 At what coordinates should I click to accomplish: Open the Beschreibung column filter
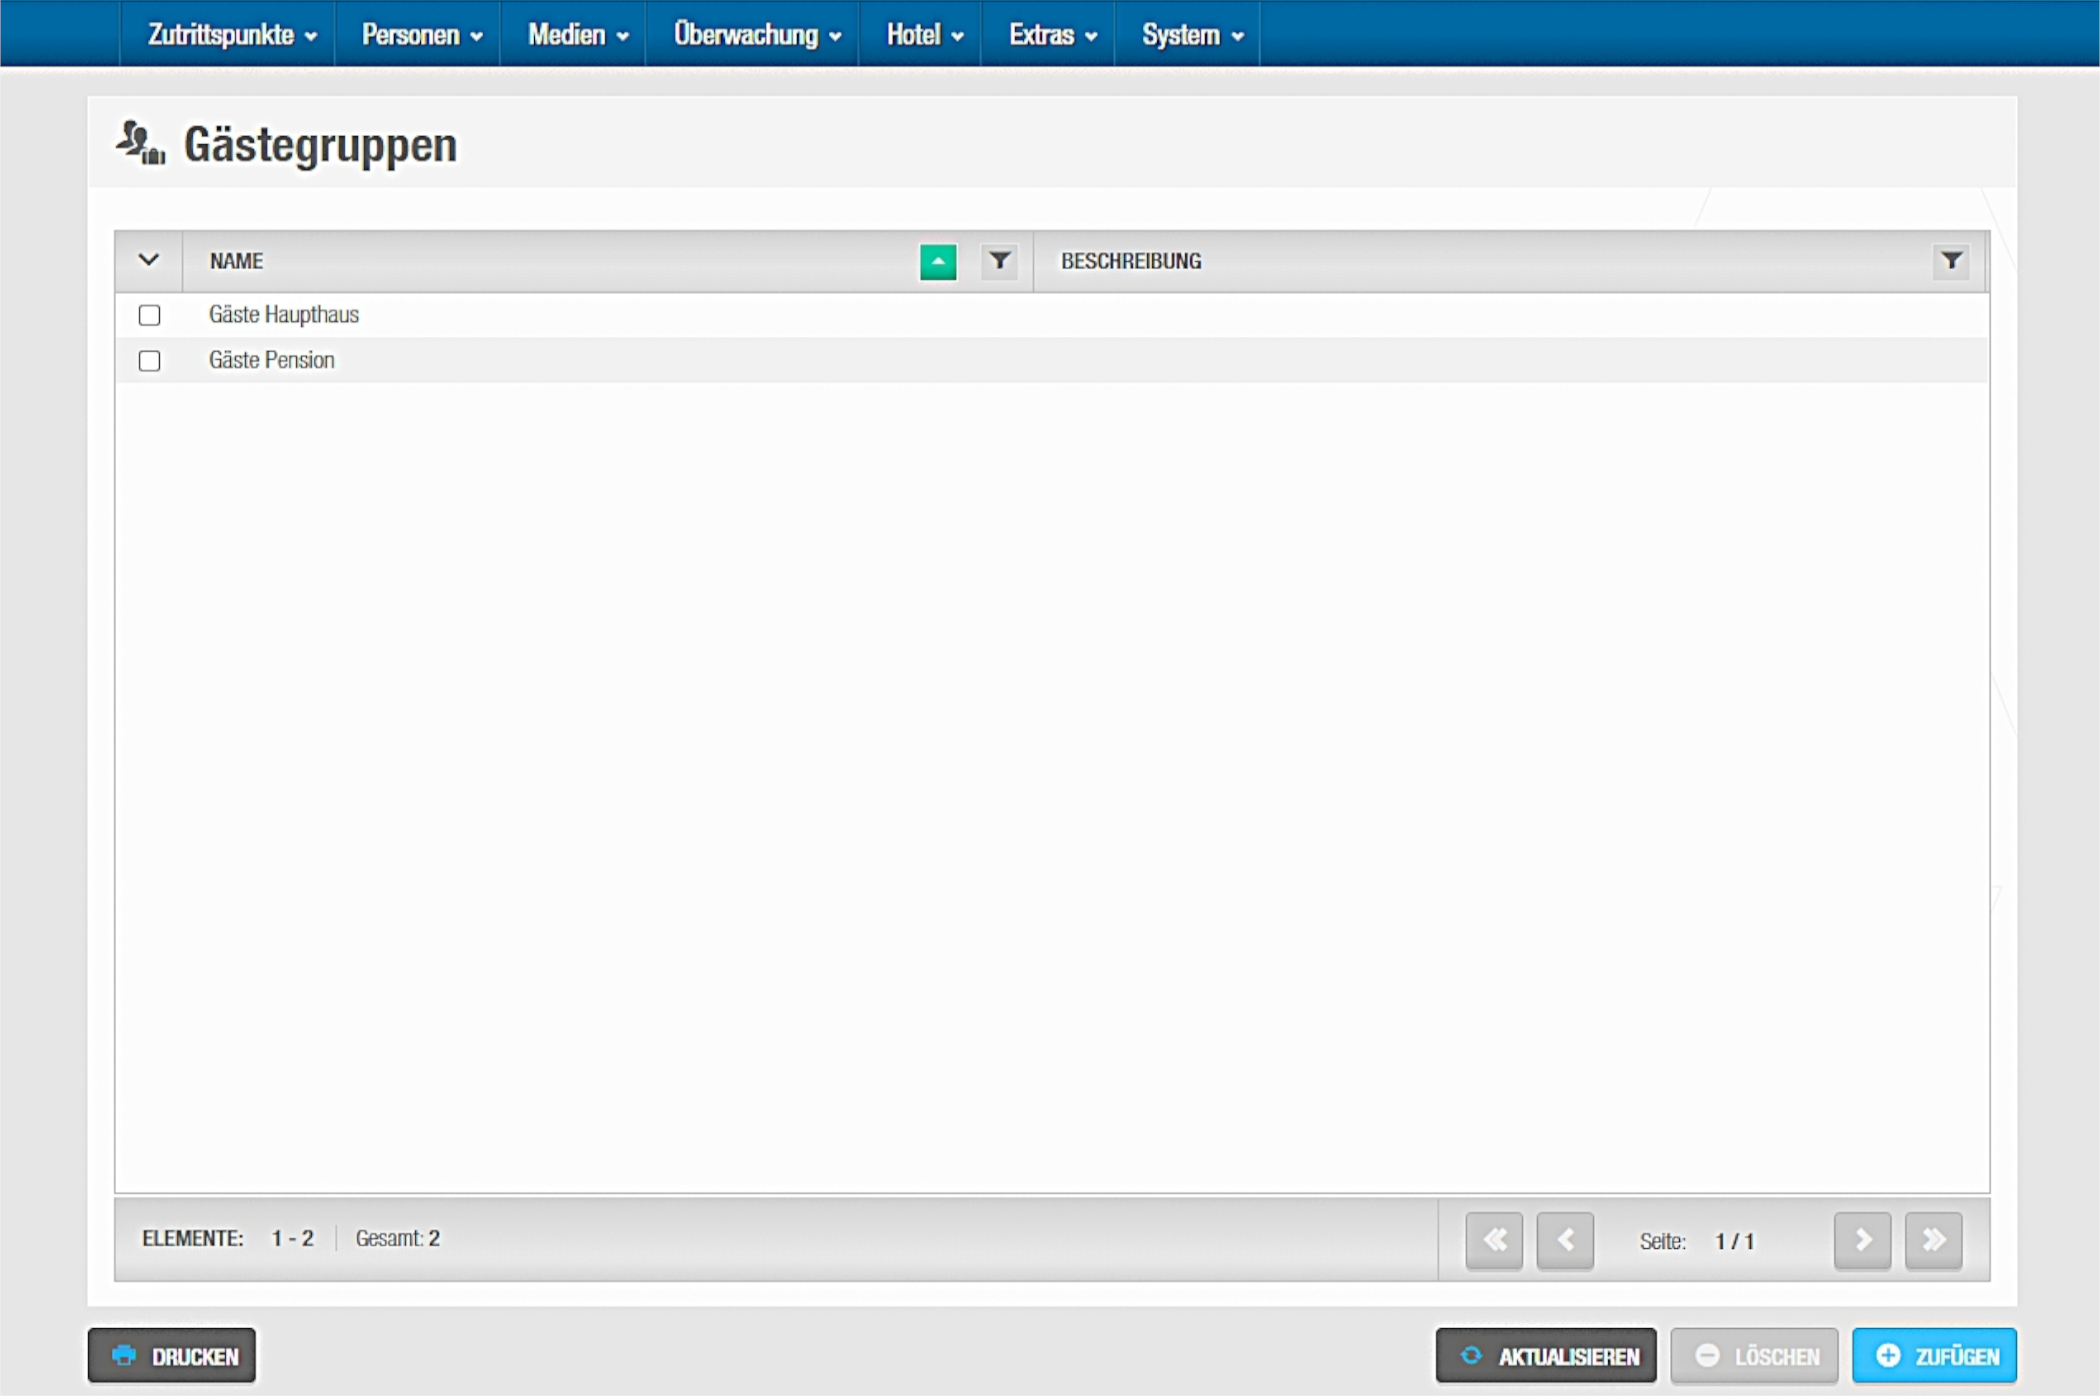1950,262
